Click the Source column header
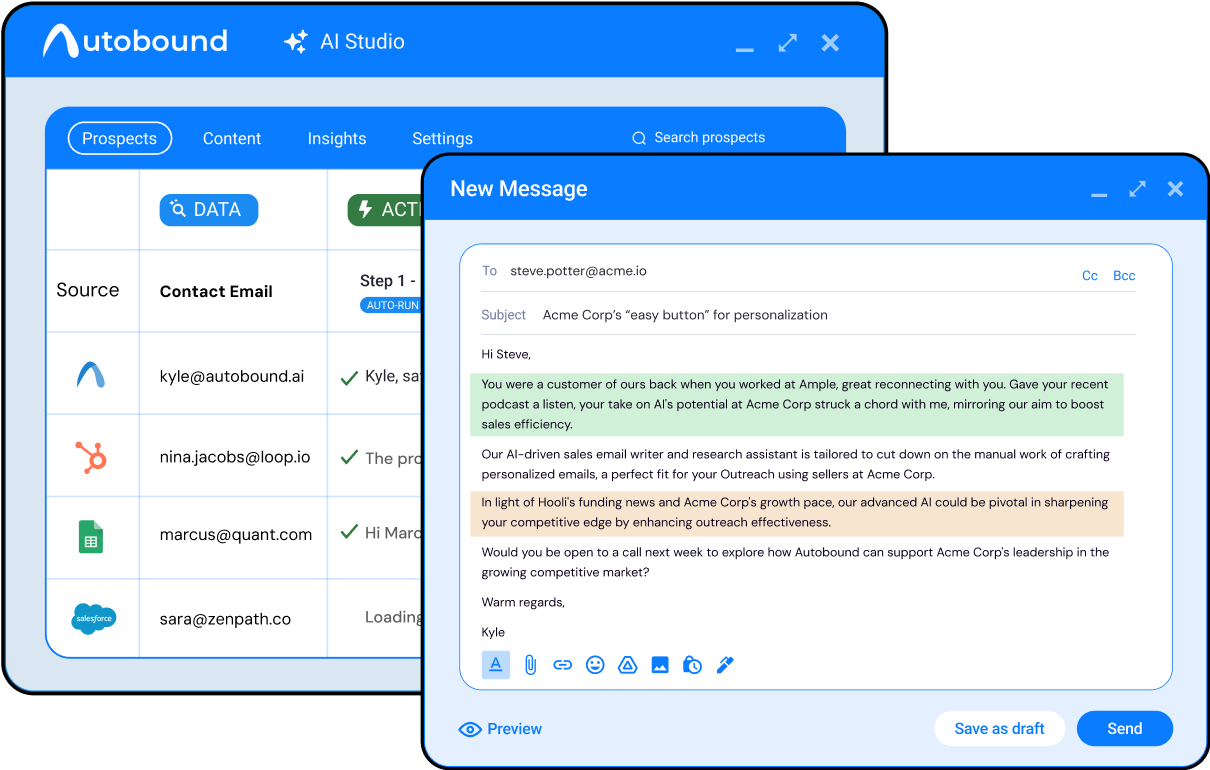 coord(88,290)
